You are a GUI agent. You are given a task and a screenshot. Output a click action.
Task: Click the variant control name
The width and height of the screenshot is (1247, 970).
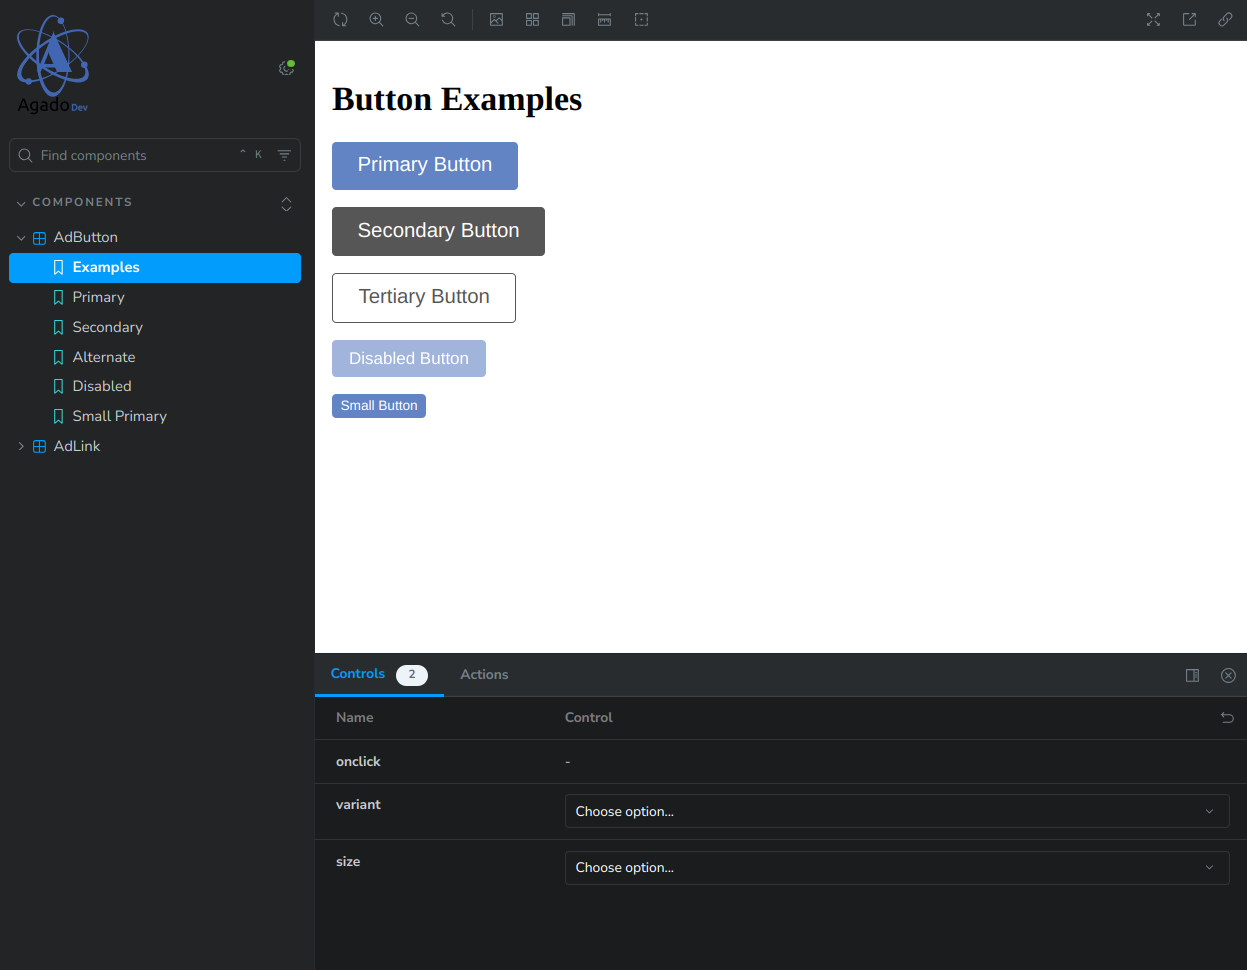pos(358,804)
